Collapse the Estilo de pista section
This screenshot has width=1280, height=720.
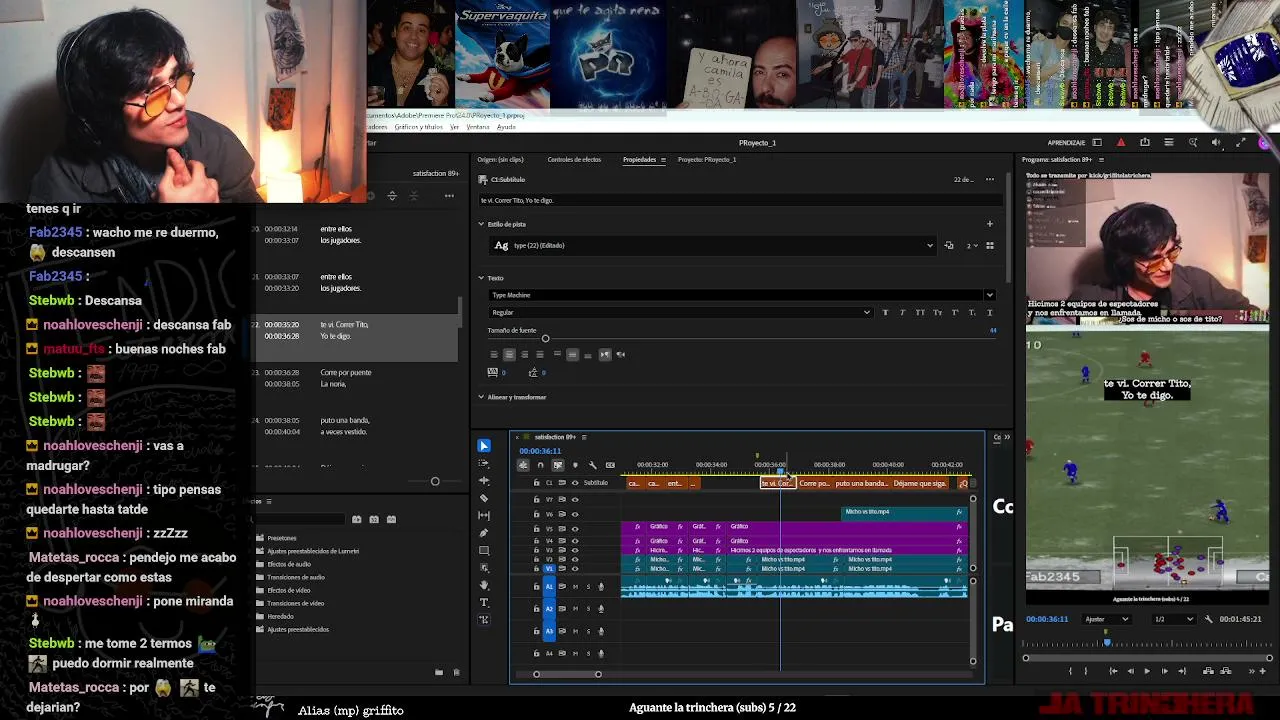[x=481, y=224]
